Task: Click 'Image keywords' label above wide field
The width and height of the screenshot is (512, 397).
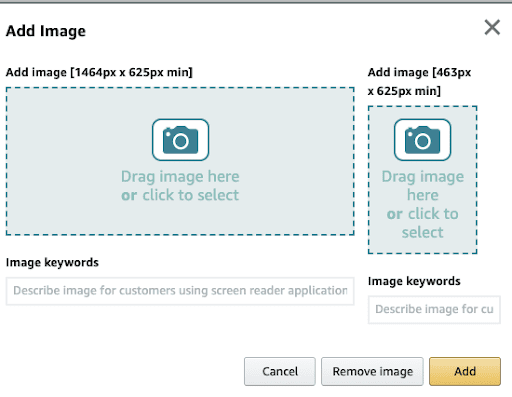Action: [52, 262]
